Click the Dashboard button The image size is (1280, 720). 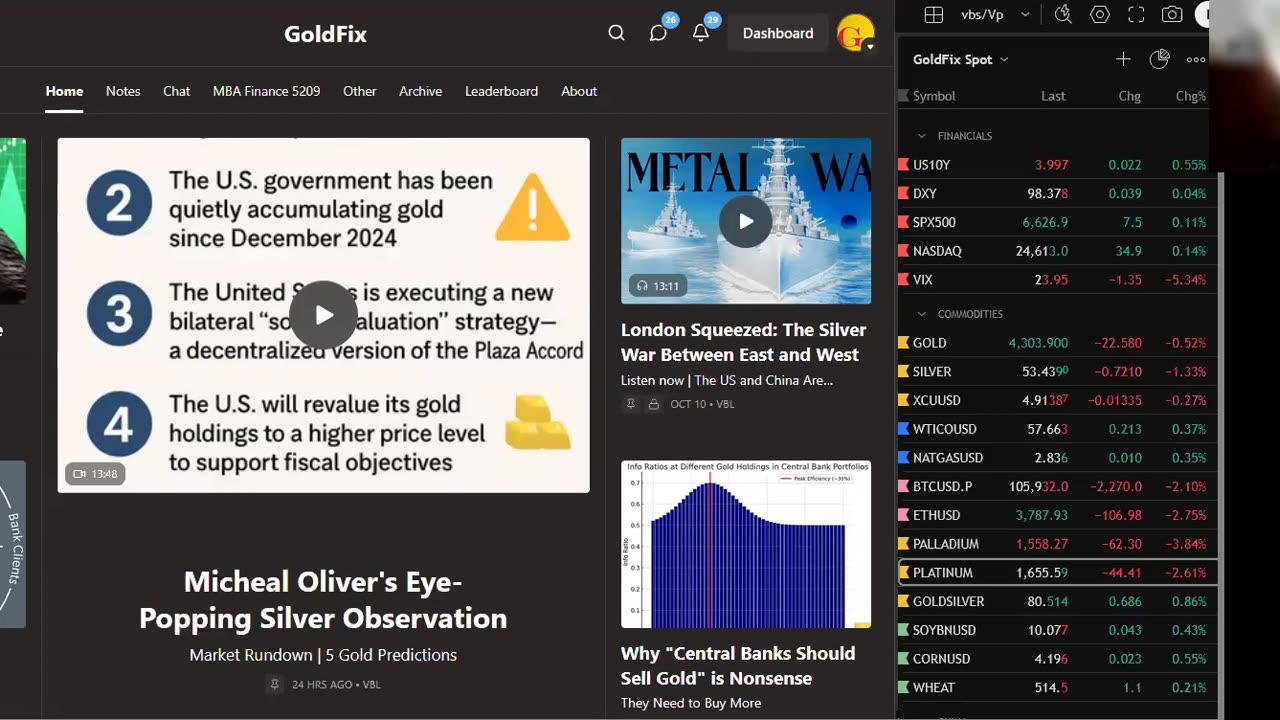coord(778,33)
